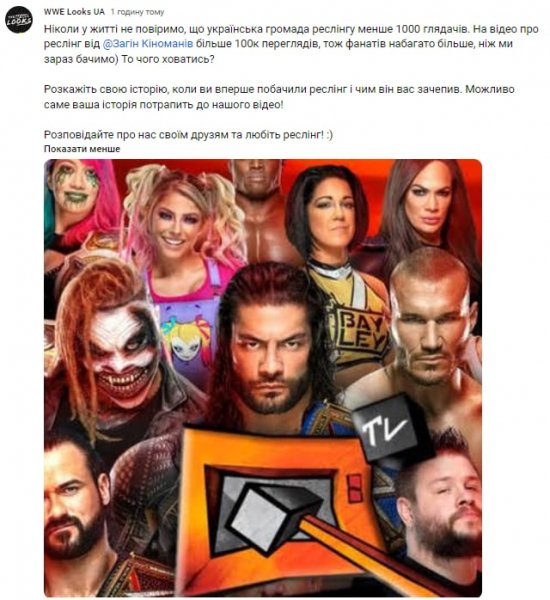The image size is (550, 600).
Task: Click the line 'Розповідайте про нас своїм друзям'
Action: [188, 135]
